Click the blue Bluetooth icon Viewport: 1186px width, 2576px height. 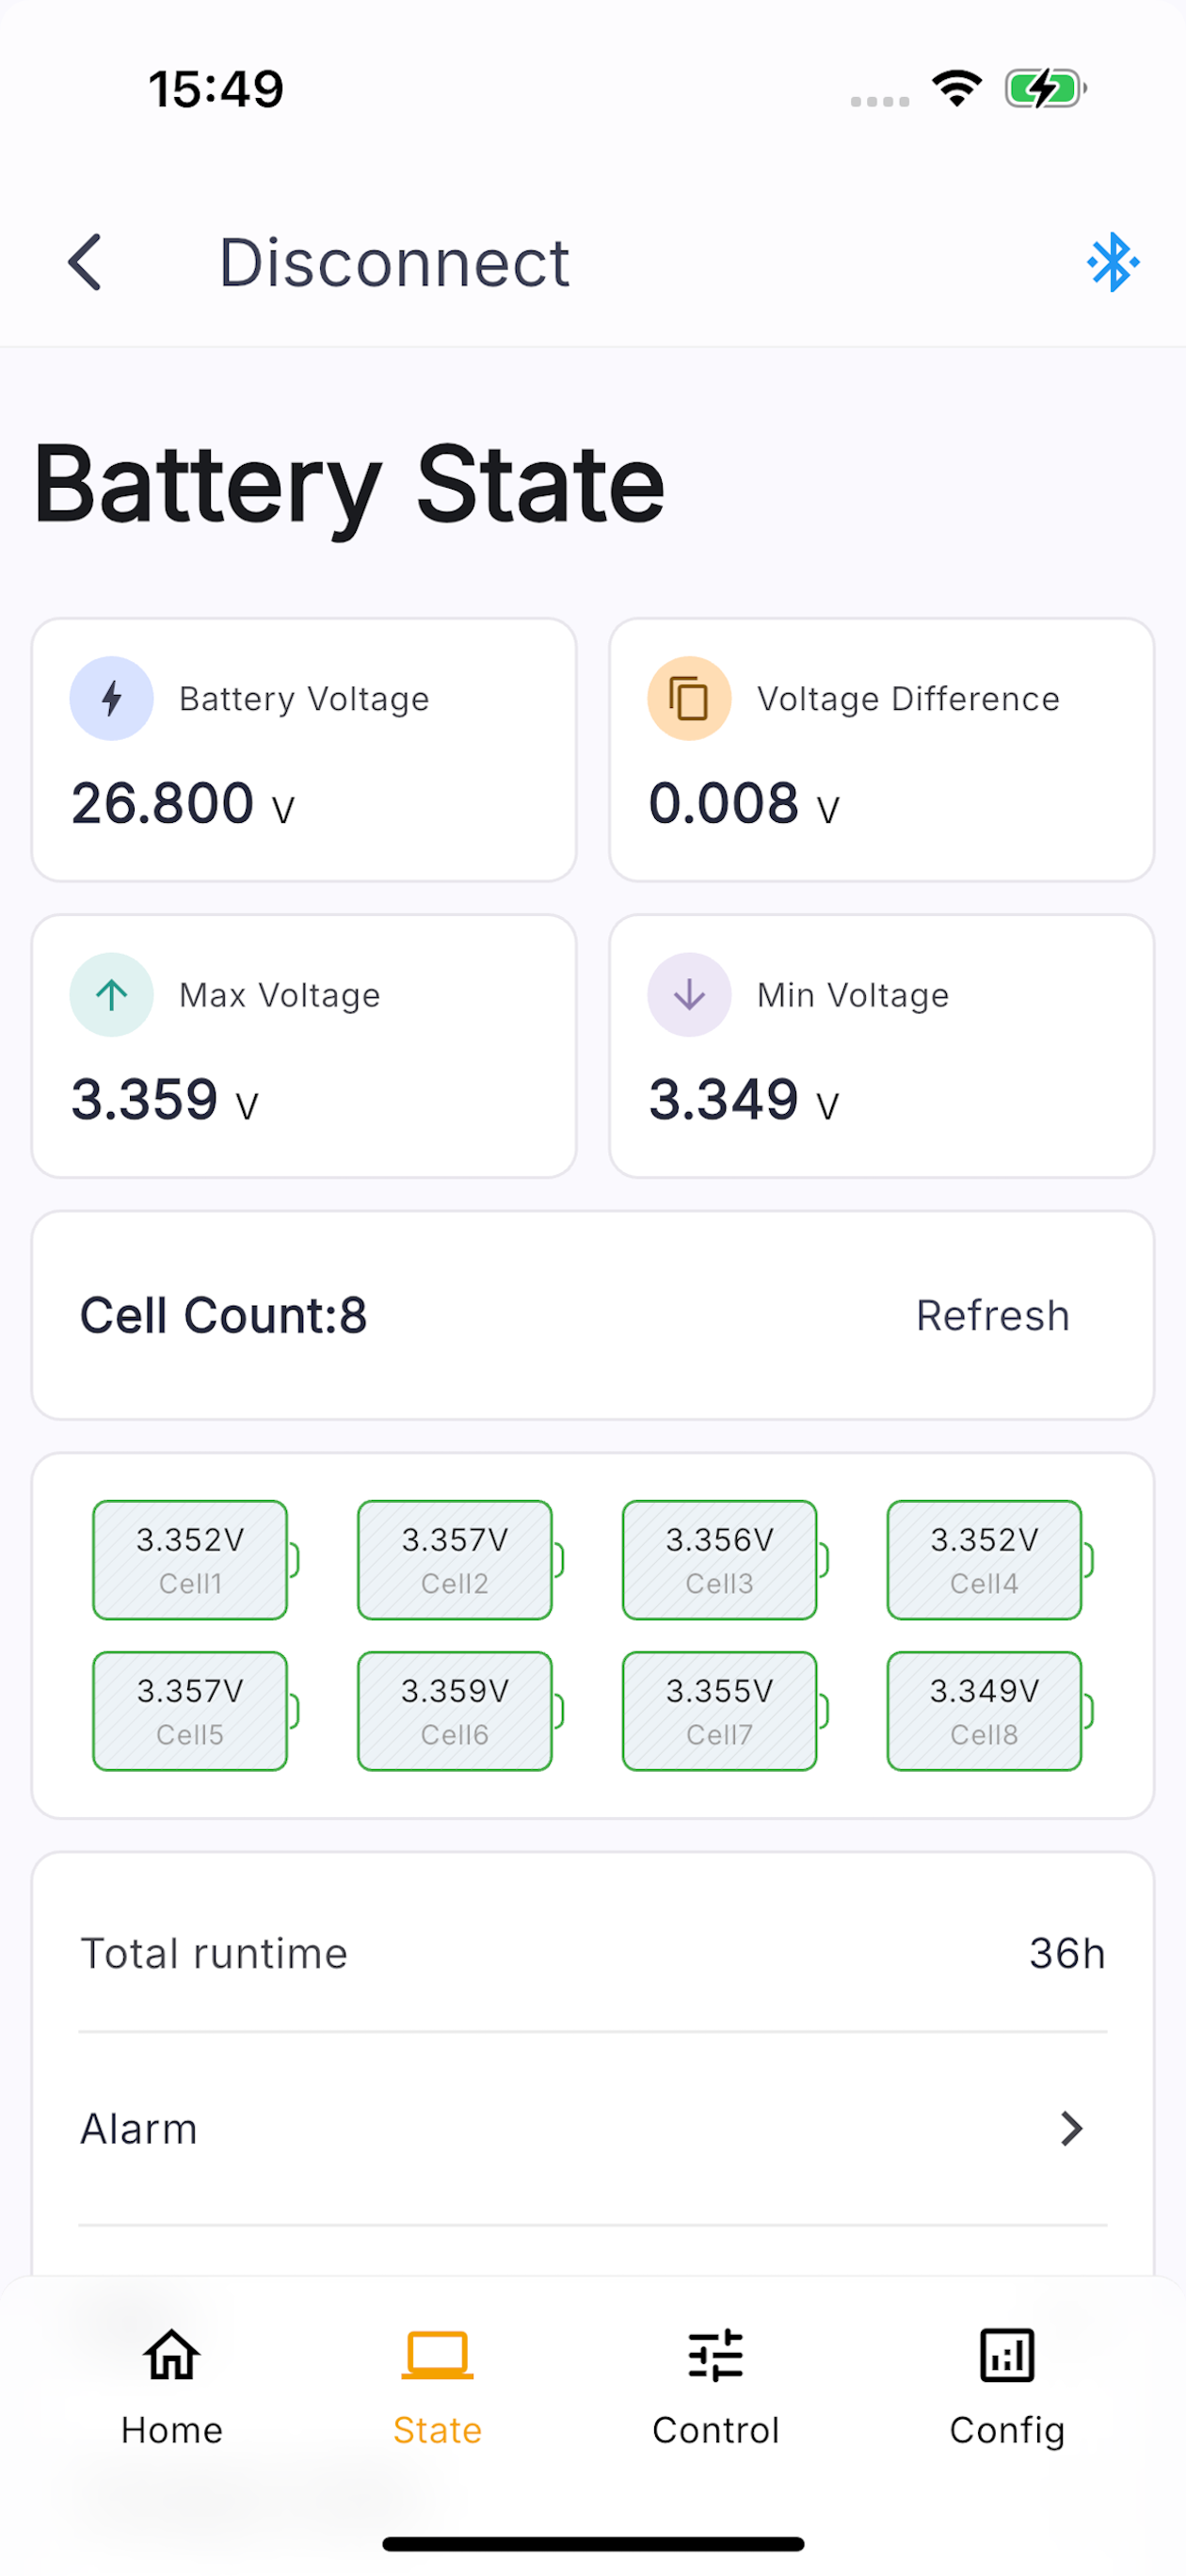(1112, 263)
